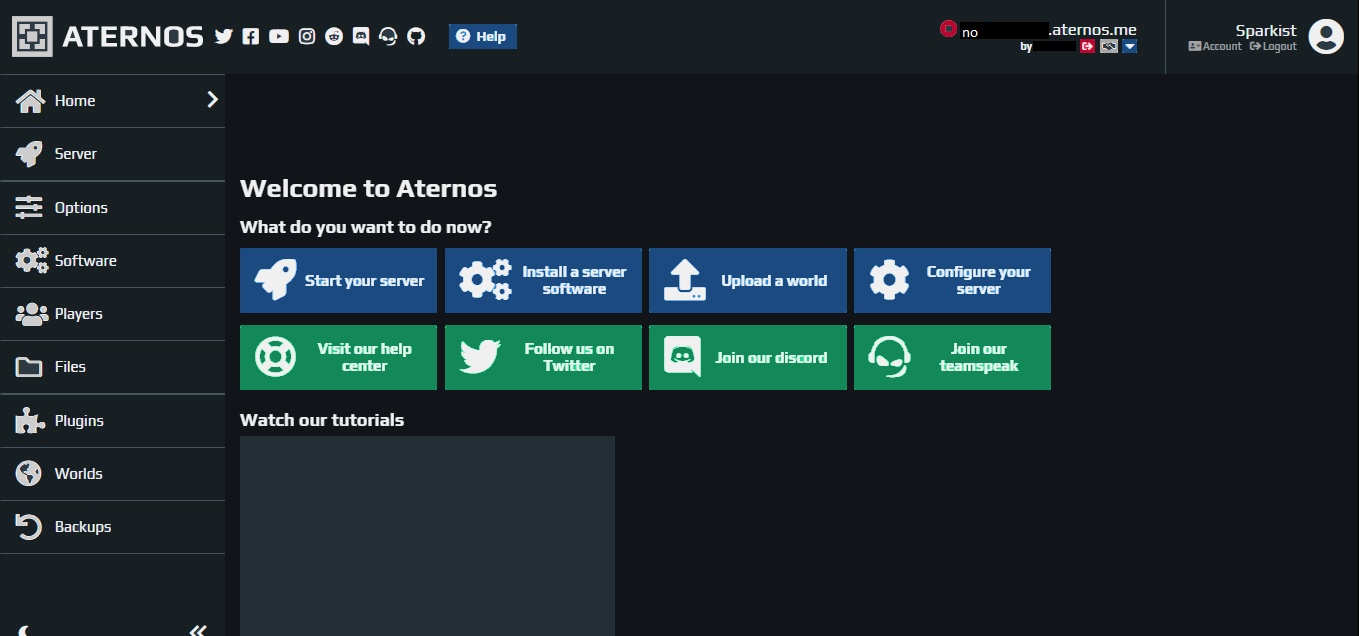The image size is (1359, 636).
Task: Click the Sparkist username
Action: [1266, 30]
